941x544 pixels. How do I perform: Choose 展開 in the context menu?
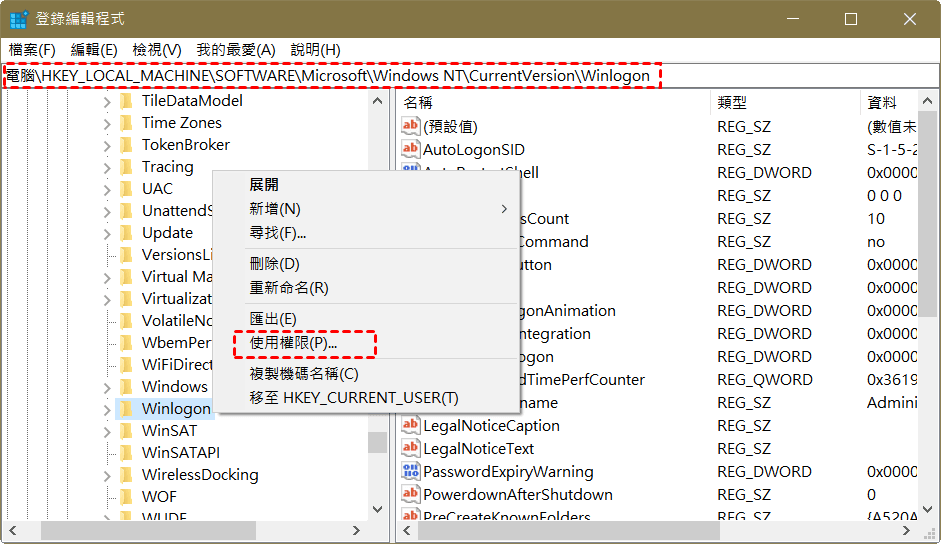click(366, 185)
